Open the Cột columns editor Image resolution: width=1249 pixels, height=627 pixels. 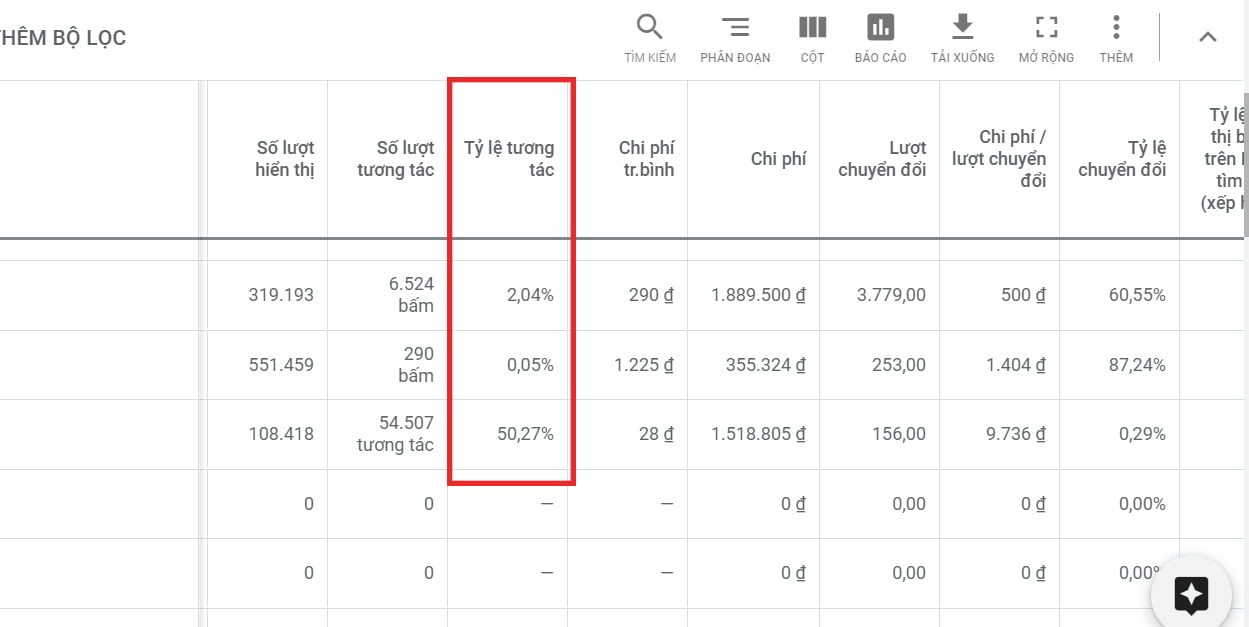point(812,39)
